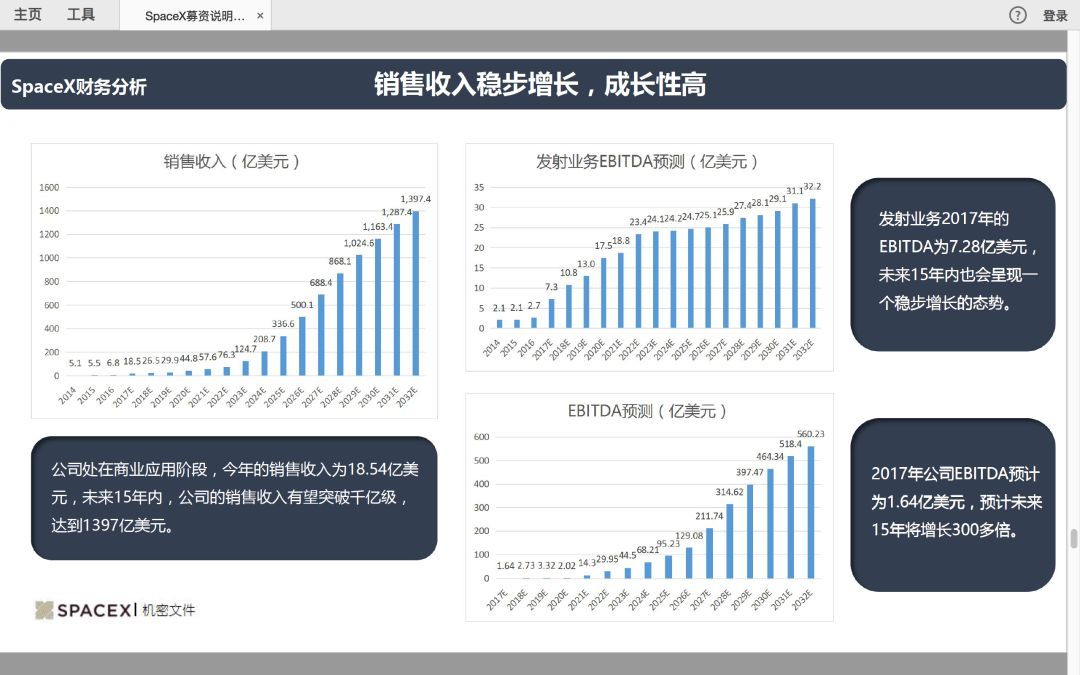Click the 500.1 data label
This screenshot has width=1080, height=675.
point(302,304)
